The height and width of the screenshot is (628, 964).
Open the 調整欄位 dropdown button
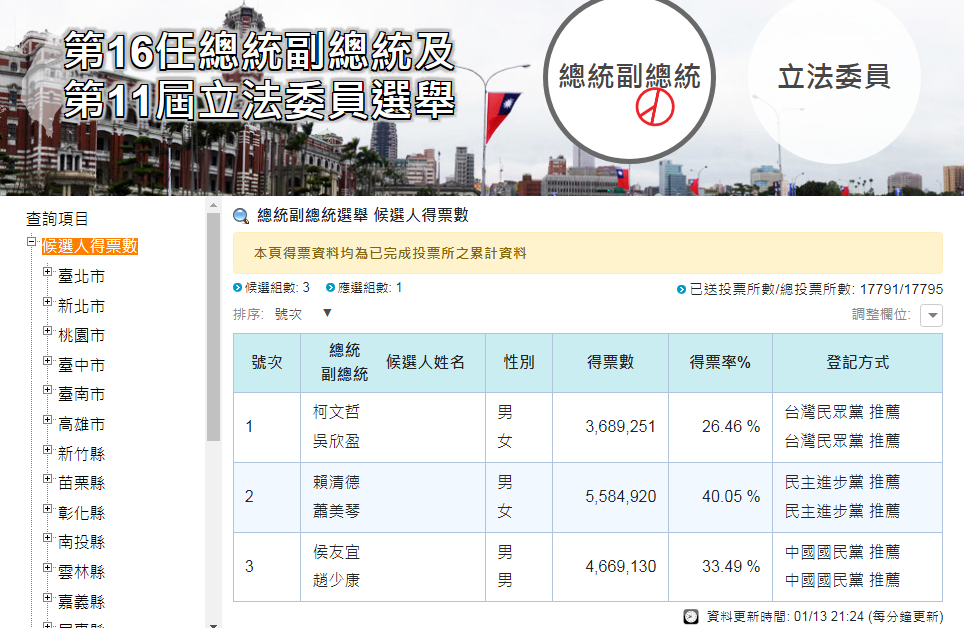(x=931, y=316)
